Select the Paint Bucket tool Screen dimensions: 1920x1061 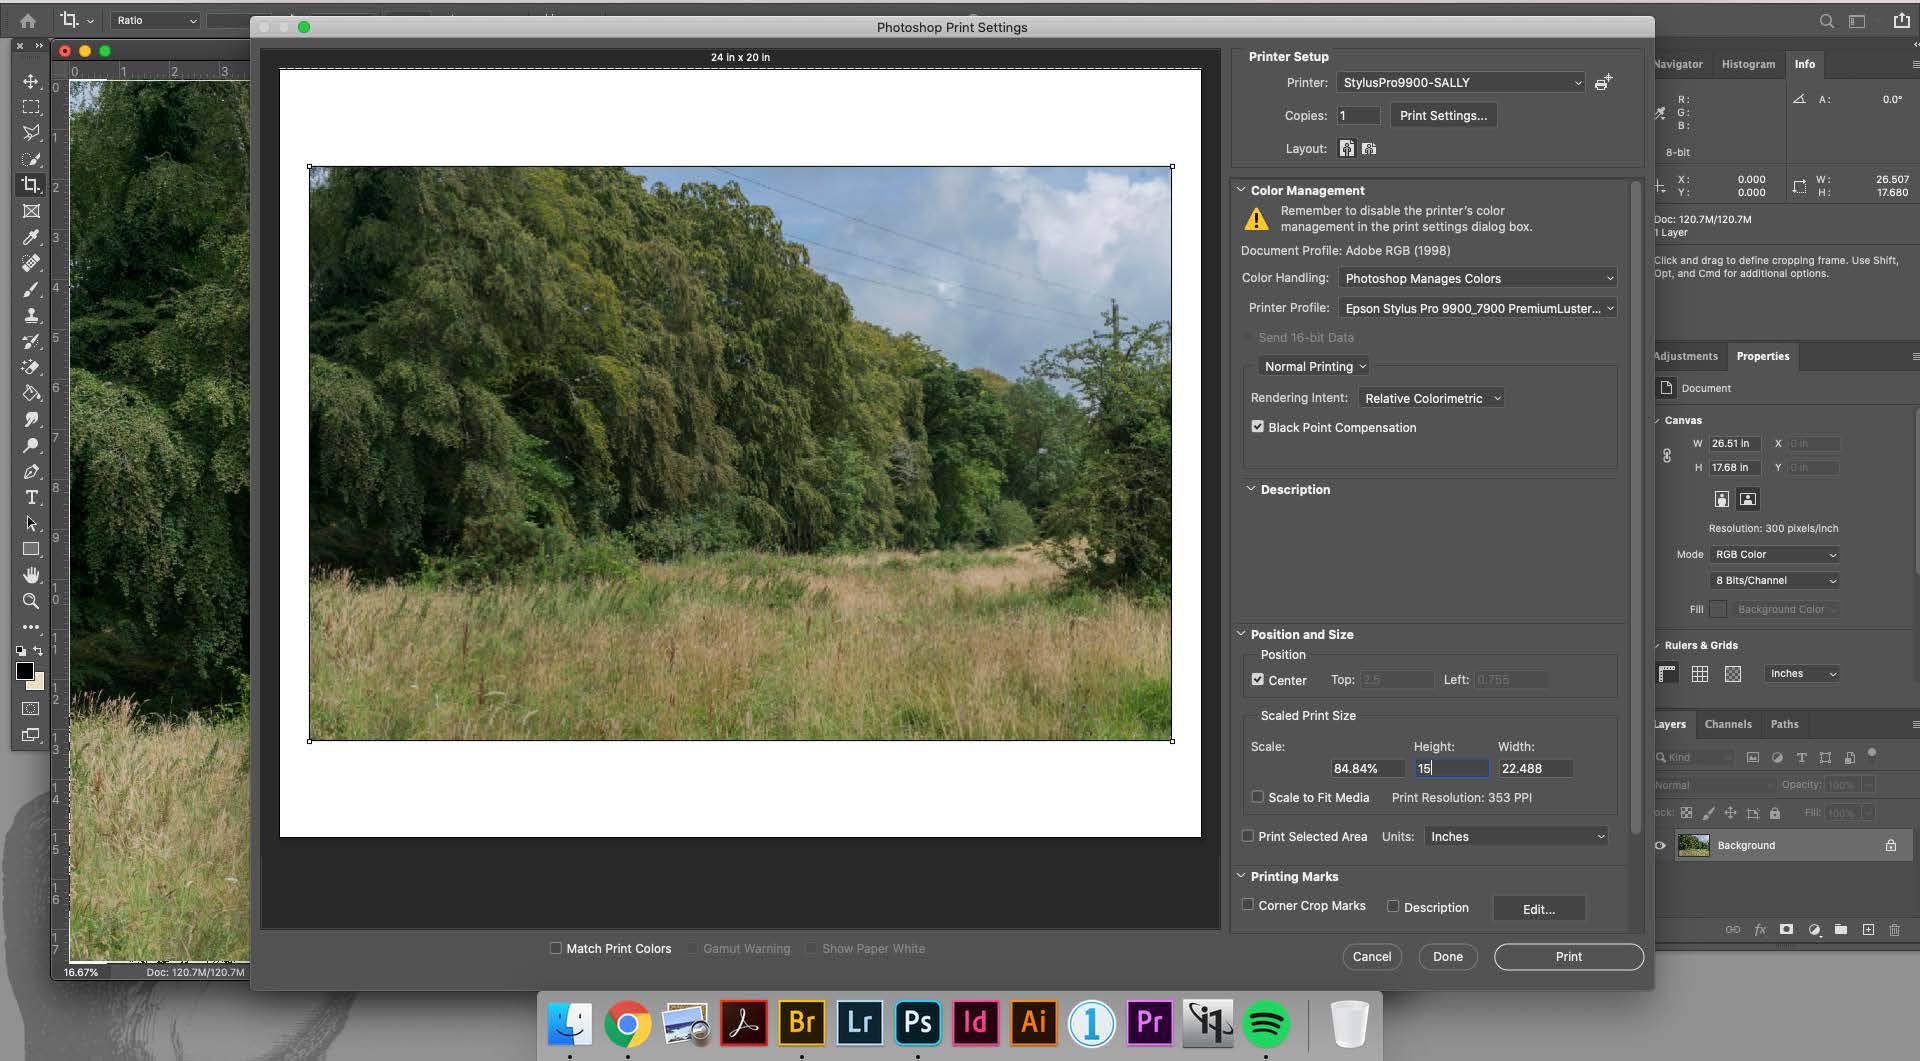point(31,393)
